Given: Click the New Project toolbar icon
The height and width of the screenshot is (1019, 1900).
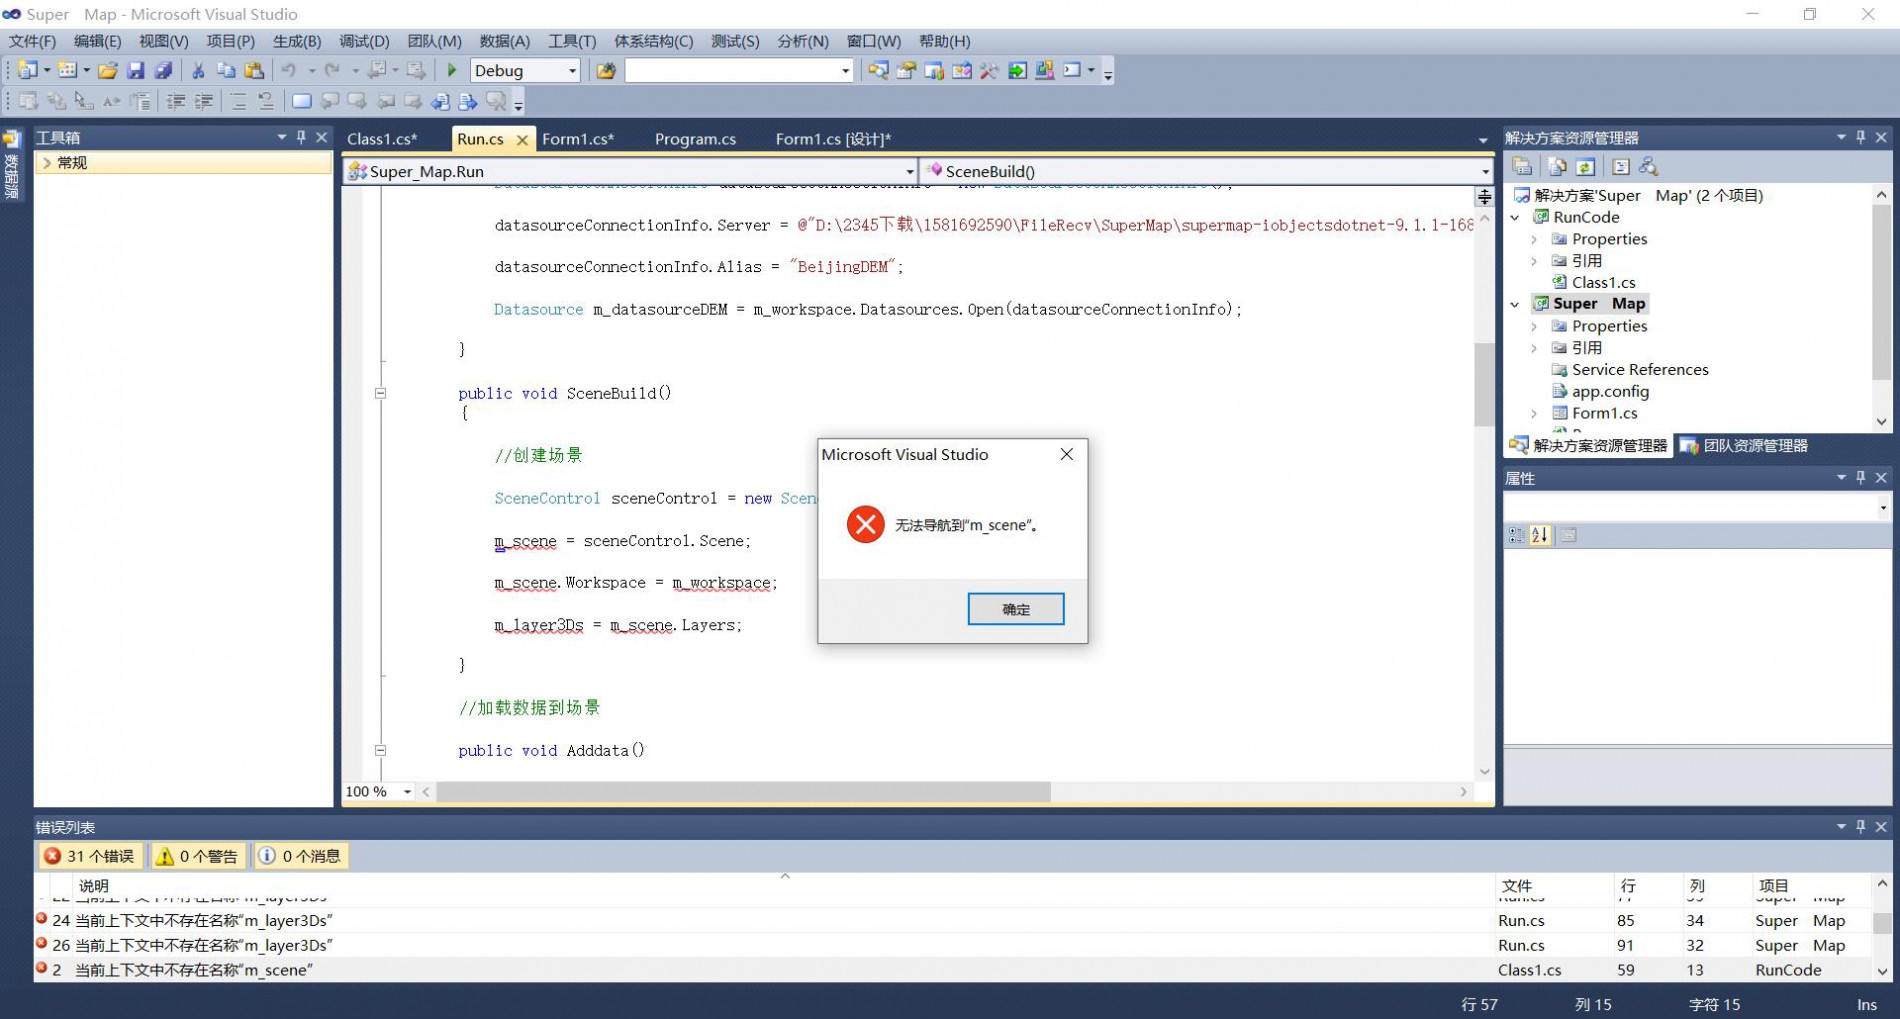Looking at the screenshot, I should tap(27, 70).
